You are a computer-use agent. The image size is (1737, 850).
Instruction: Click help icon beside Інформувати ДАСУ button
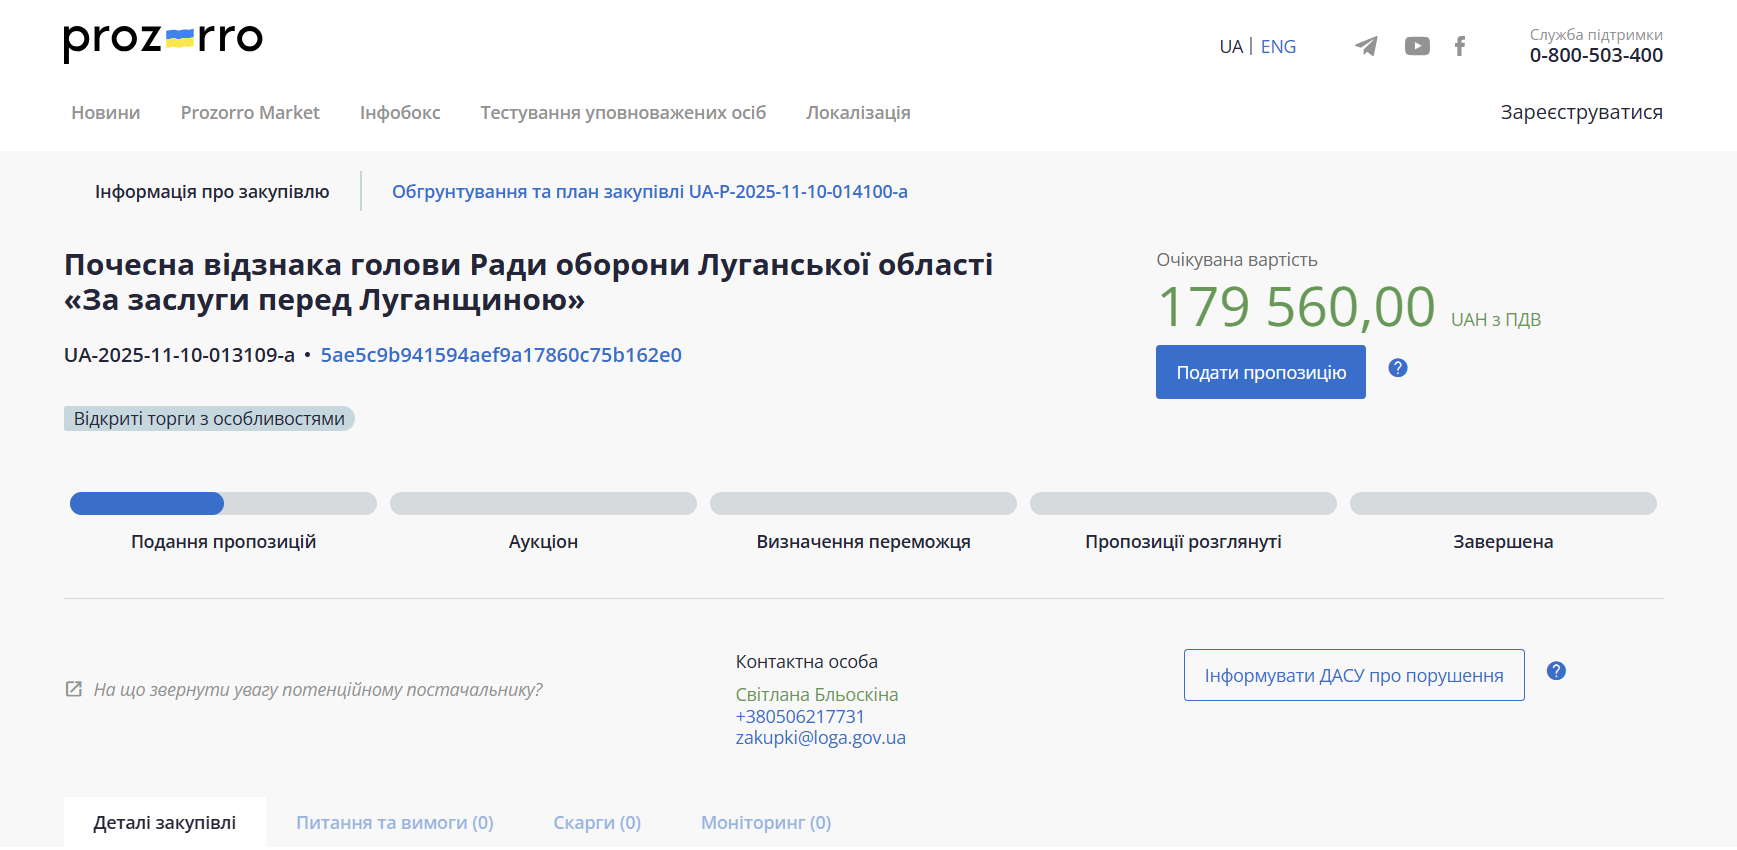click(x=1556, y=671)
